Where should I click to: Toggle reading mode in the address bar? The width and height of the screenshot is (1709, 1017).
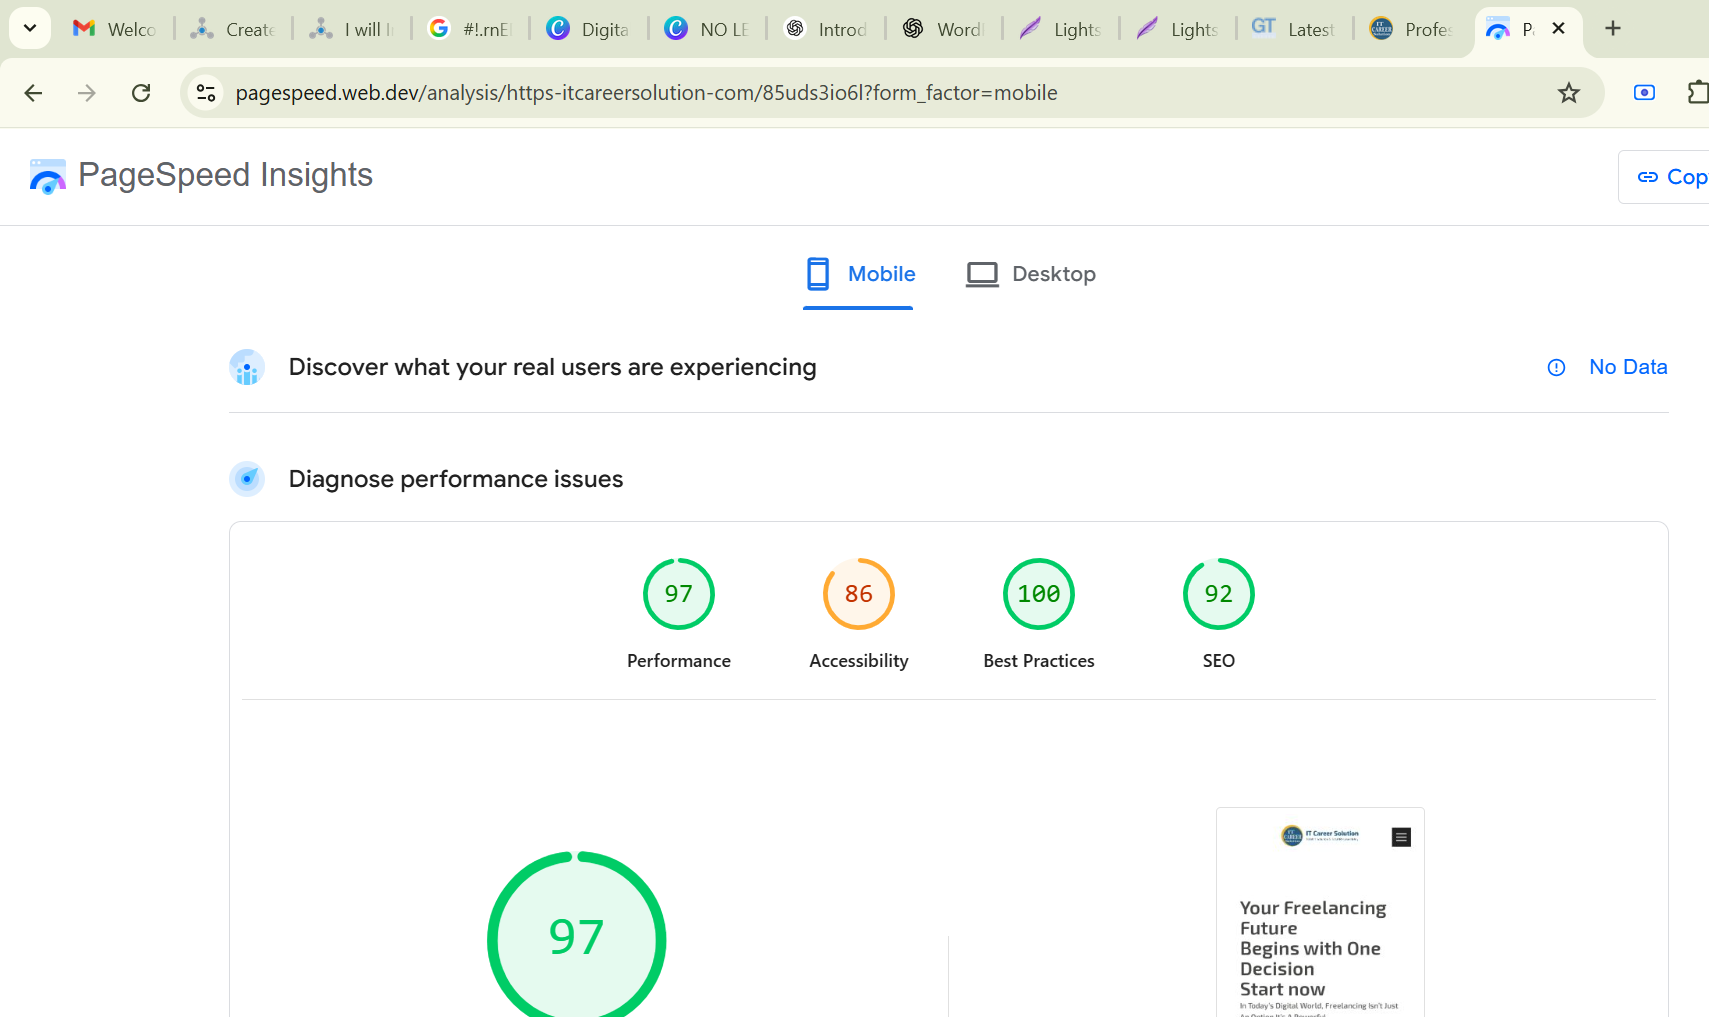1644,92
